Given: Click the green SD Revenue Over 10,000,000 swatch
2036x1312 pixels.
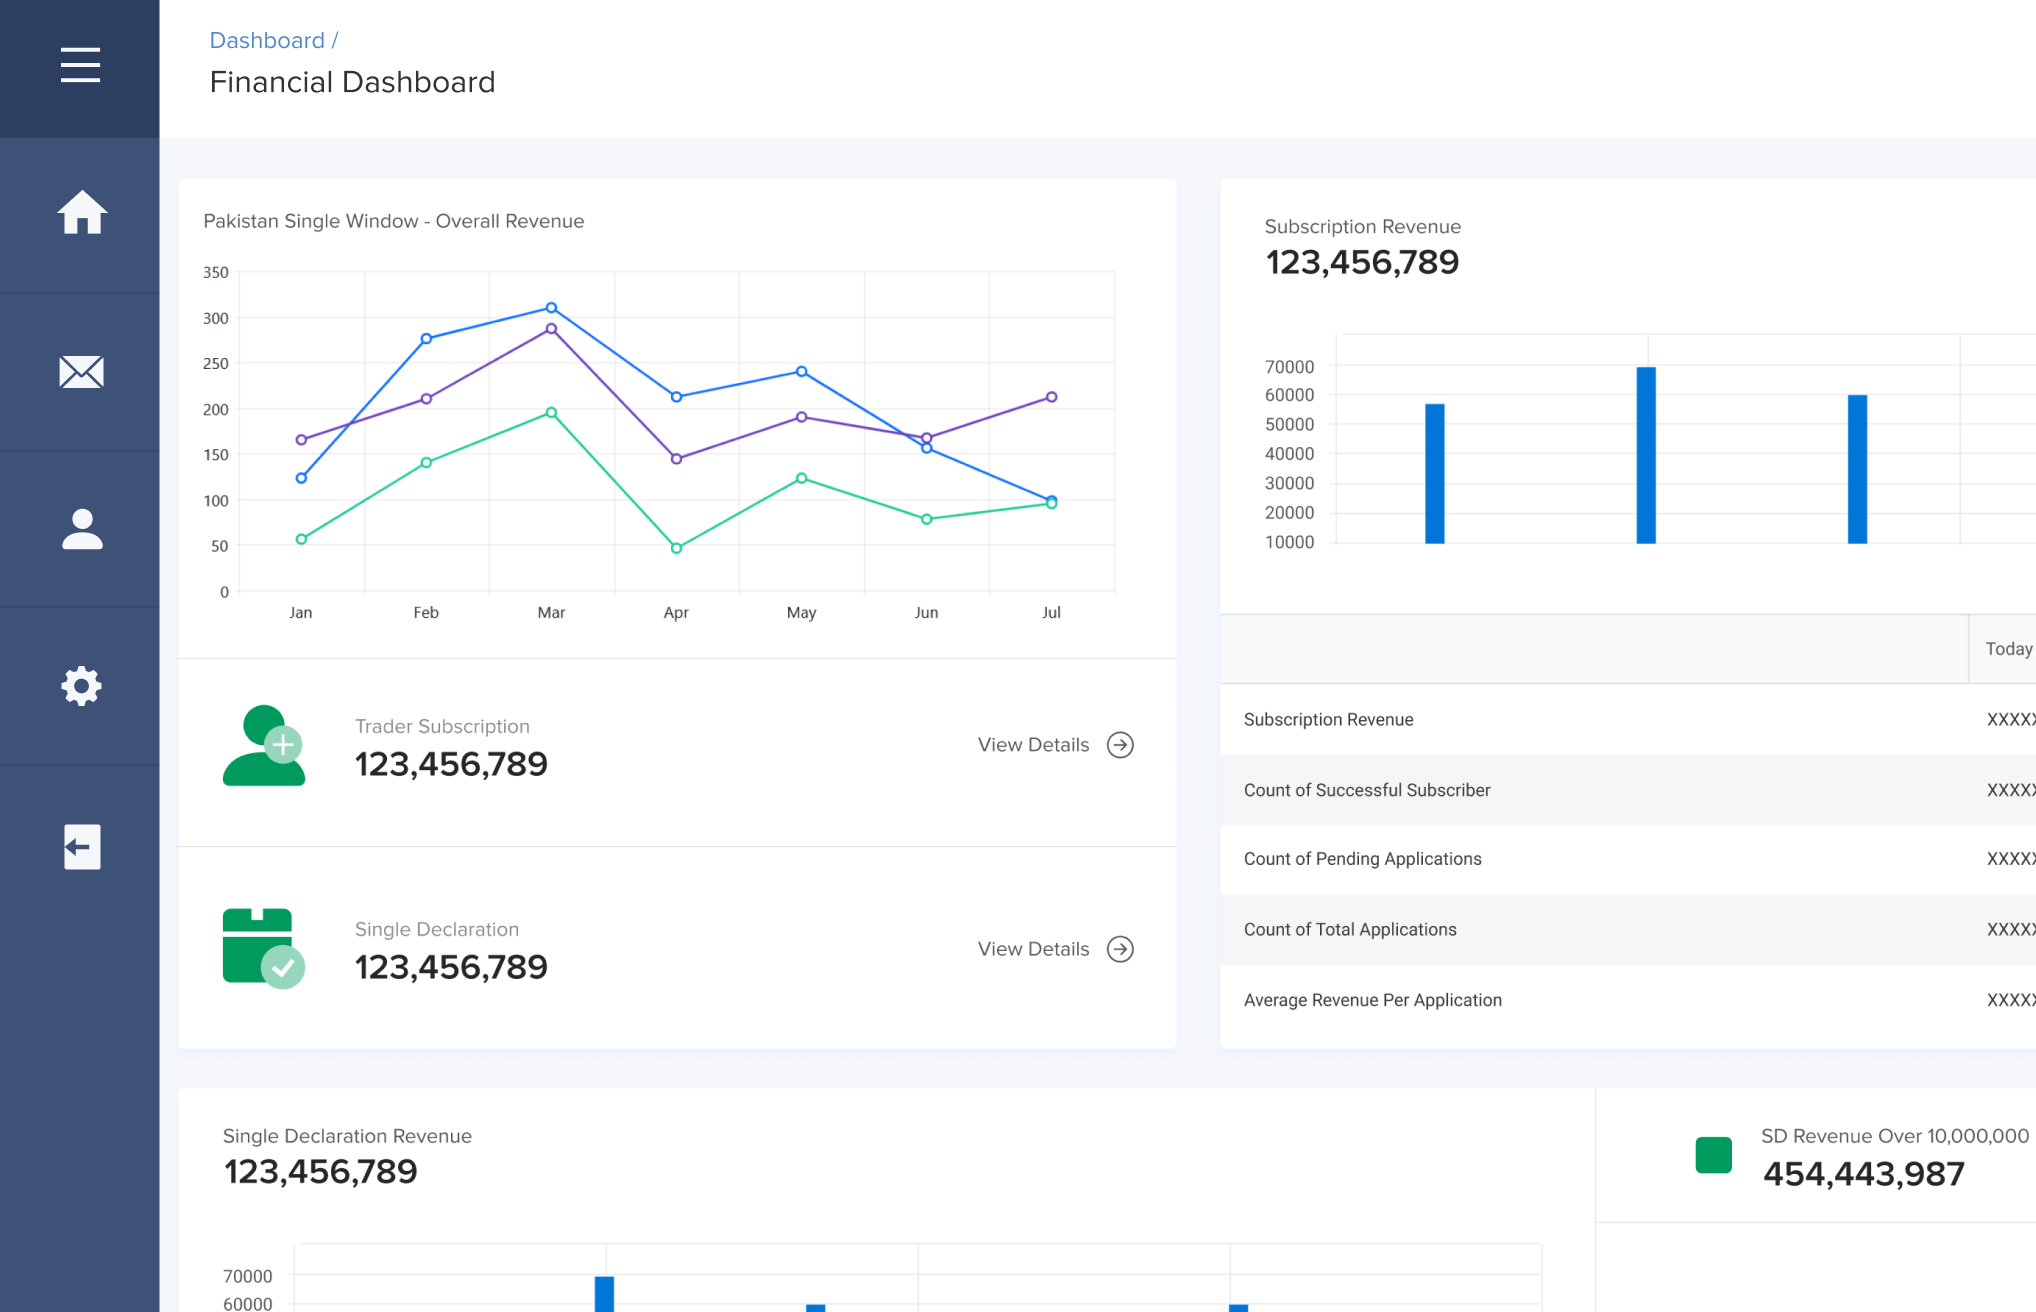Looking at the screenshot, I should point(1713,1155).
